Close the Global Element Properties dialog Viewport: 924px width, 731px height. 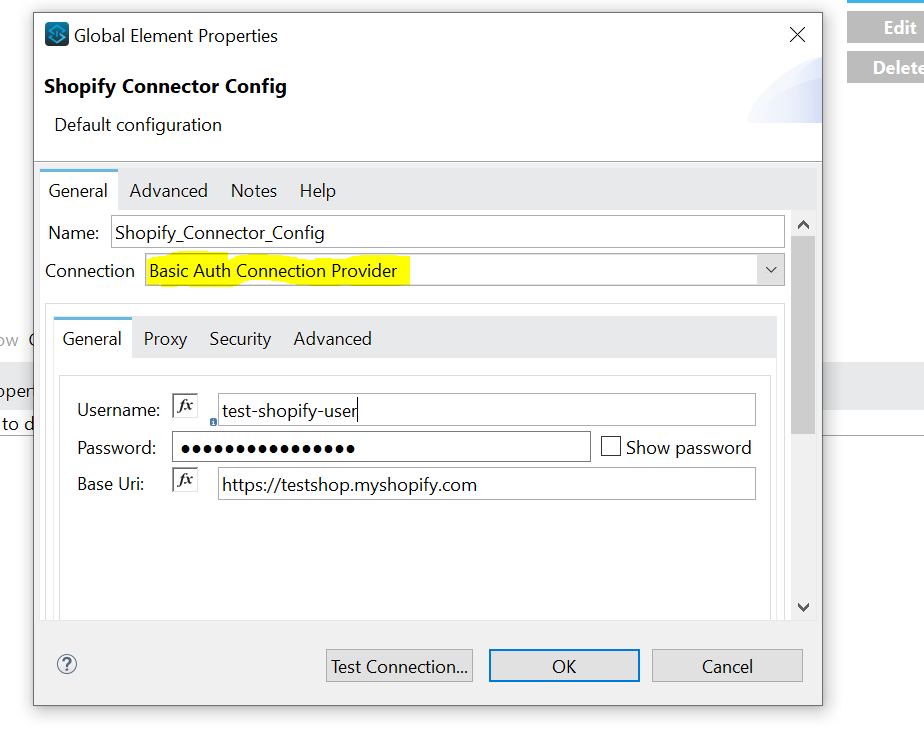point(797,35)
